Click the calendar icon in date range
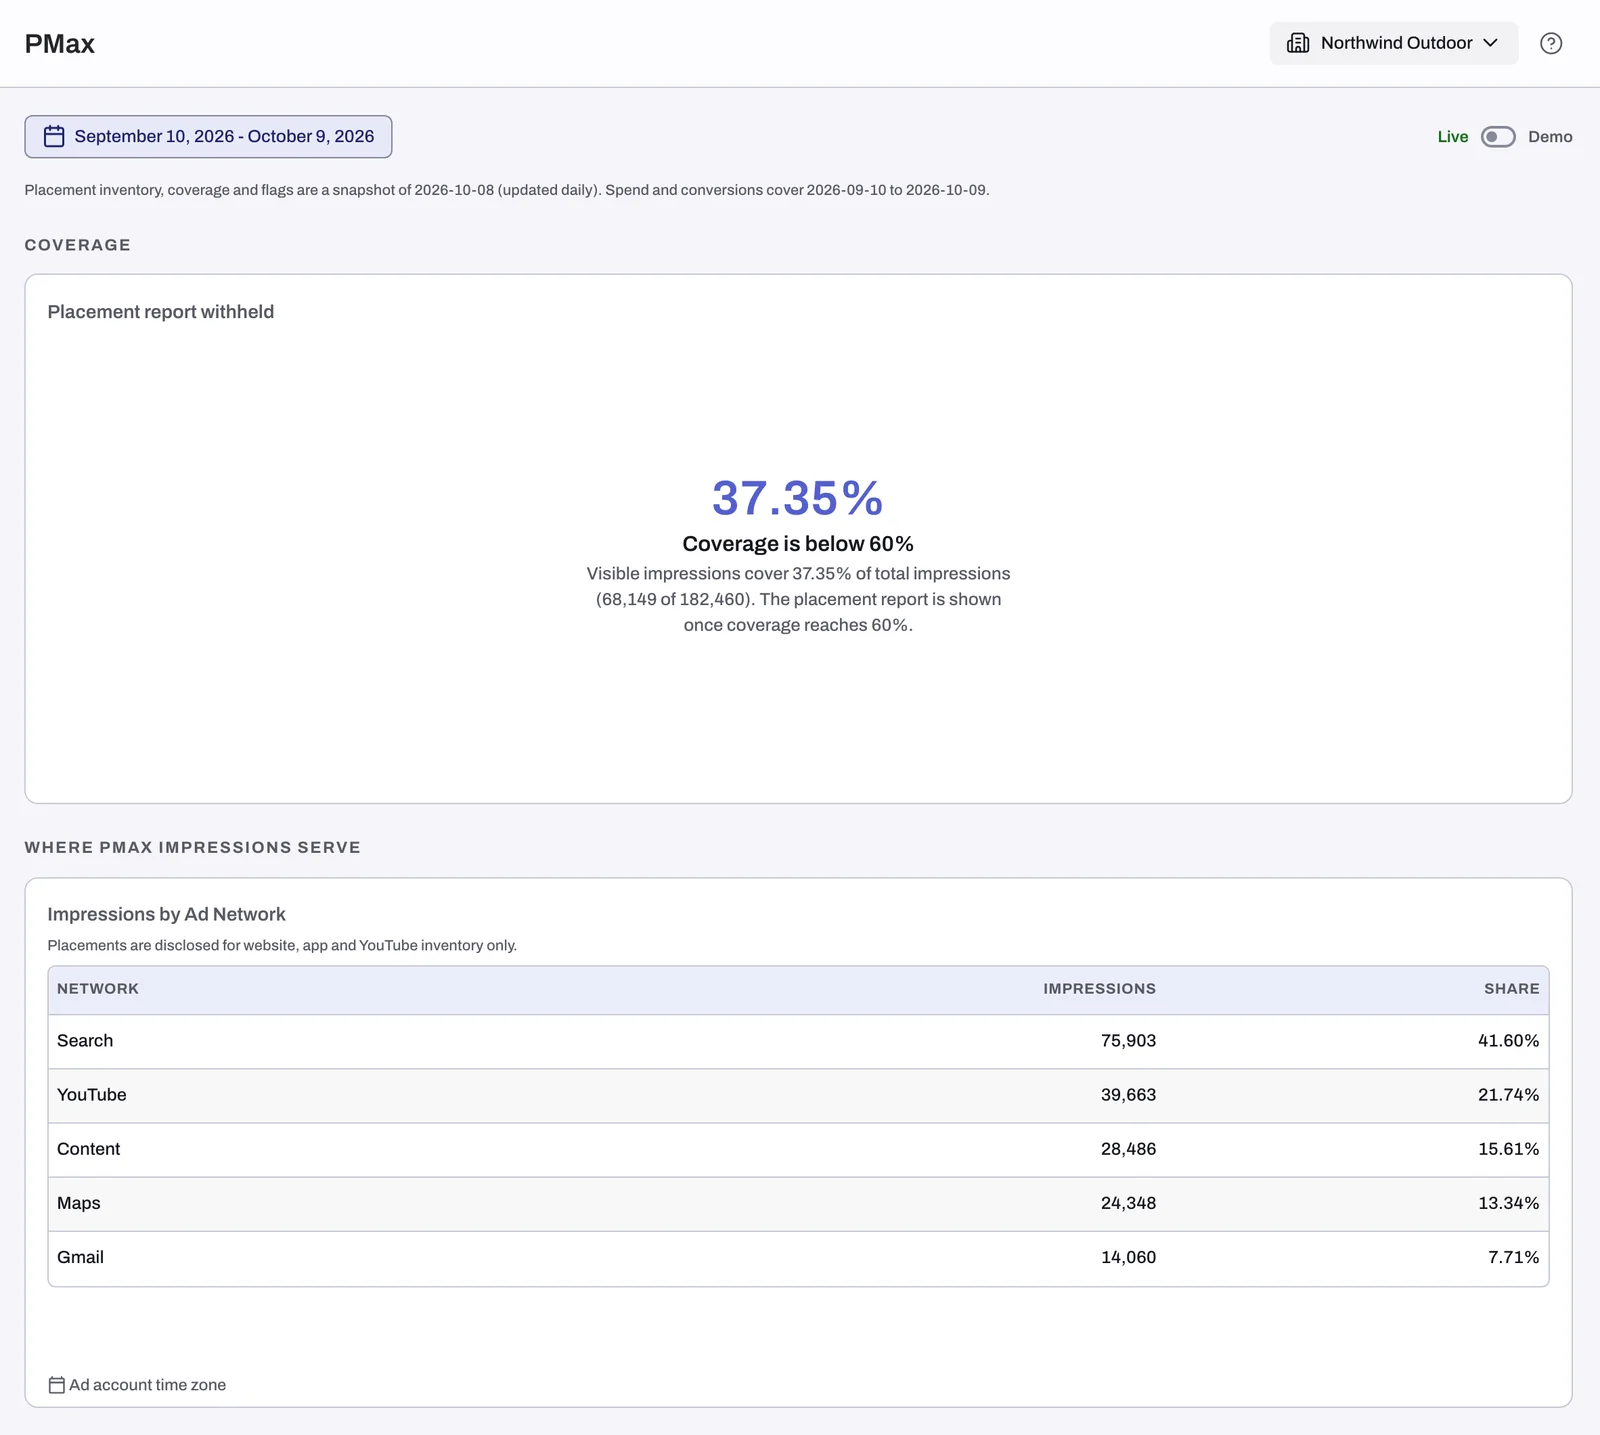 click(x=54, y=136)
